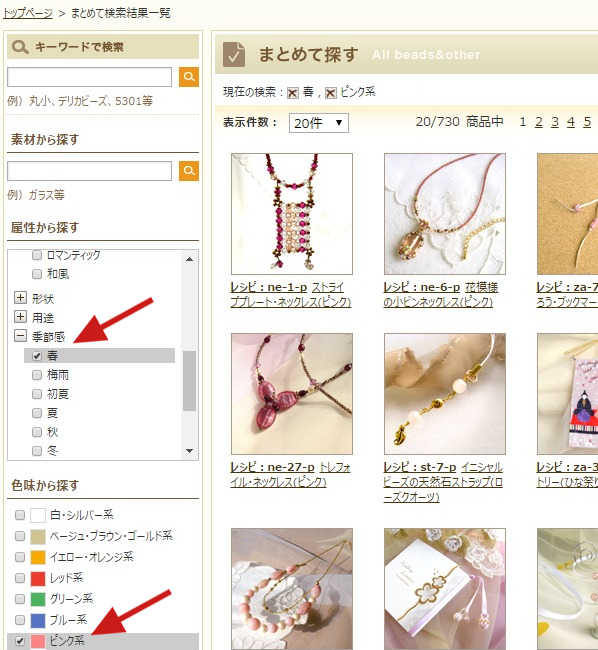The image size is (598, 650).
Task: Check the 白・シルバー系 color checkbox
Action: [19, 515]
